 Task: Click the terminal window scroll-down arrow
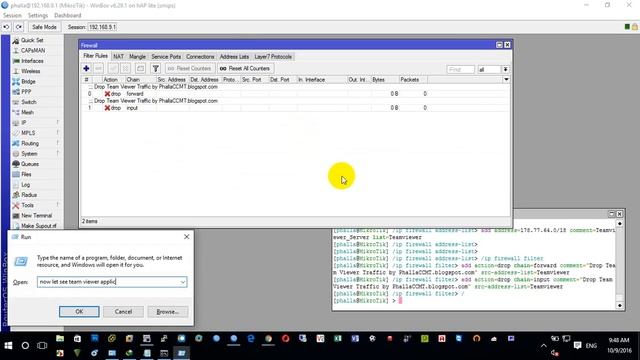[619, 305]
